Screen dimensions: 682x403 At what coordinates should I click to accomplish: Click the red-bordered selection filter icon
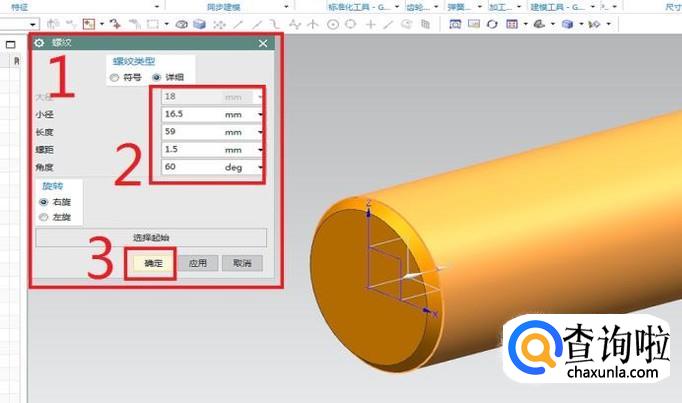click(89, 22)
